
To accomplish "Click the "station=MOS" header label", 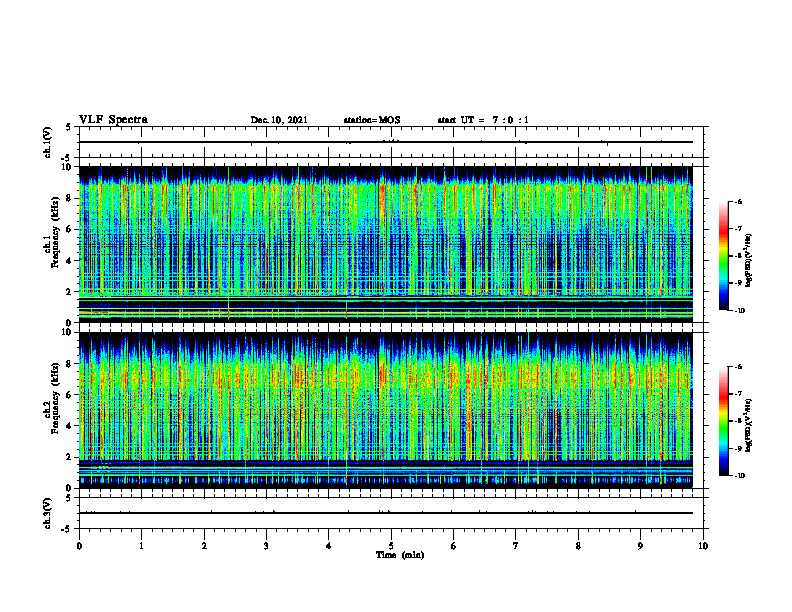I will (x=372, y=120).
